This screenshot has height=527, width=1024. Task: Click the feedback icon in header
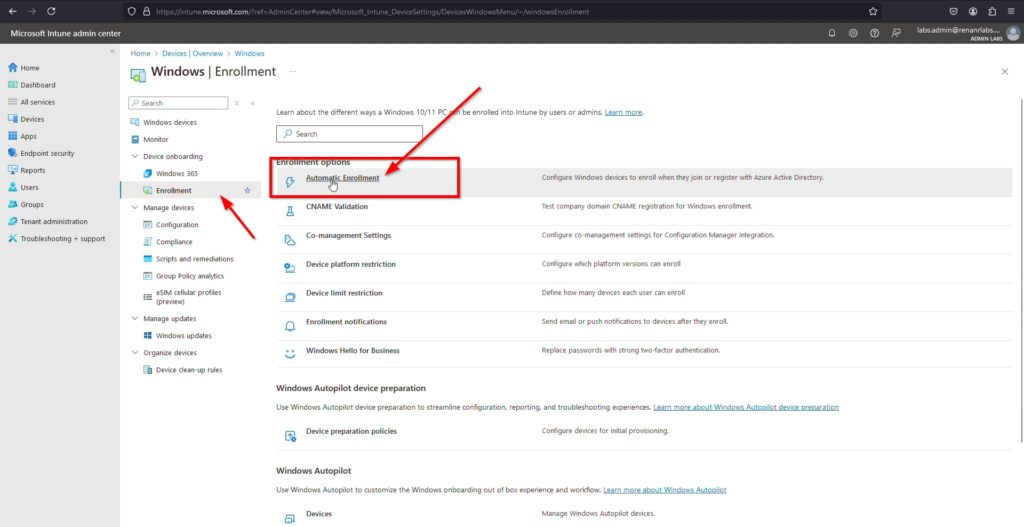[896, 33]
